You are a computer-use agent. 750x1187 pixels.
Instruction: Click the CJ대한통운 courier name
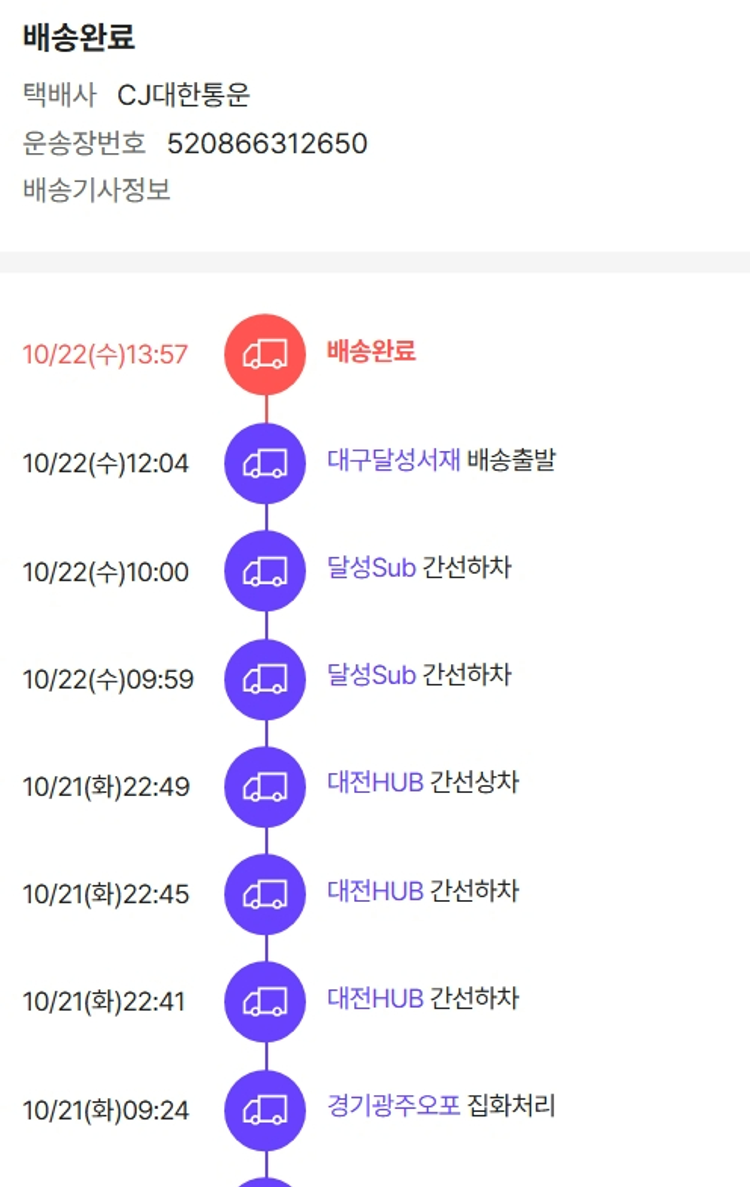(x=184, y=95)
